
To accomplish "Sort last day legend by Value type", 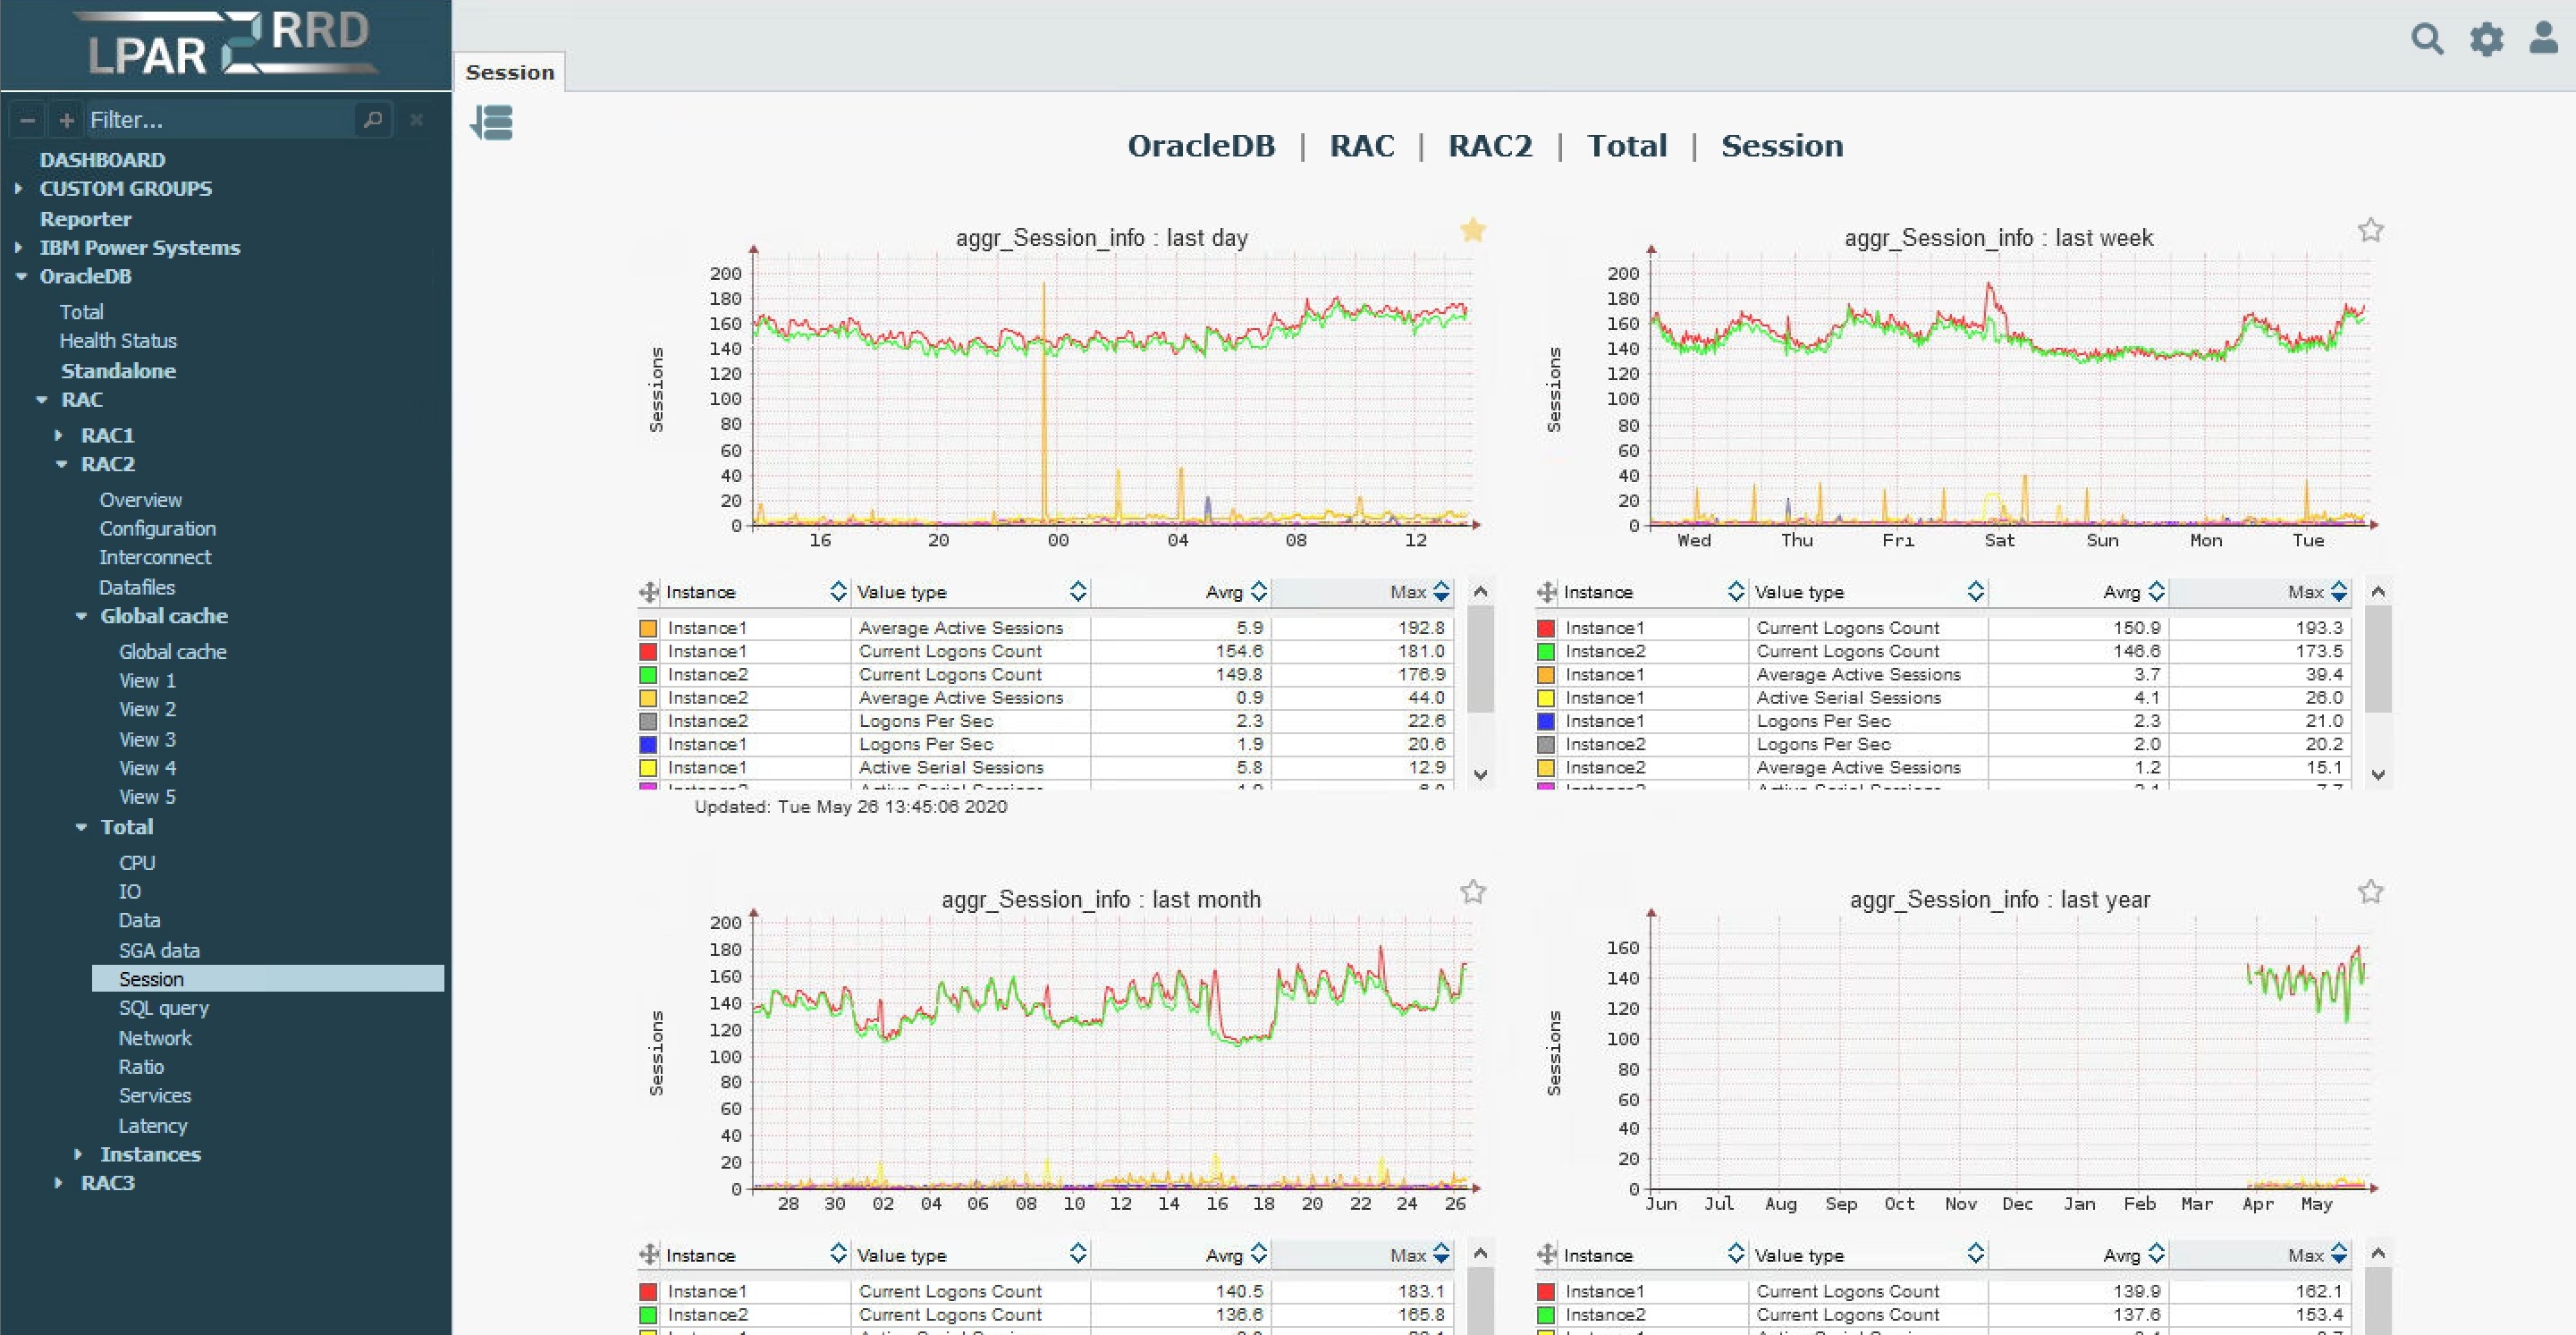I will point(1077,592).
